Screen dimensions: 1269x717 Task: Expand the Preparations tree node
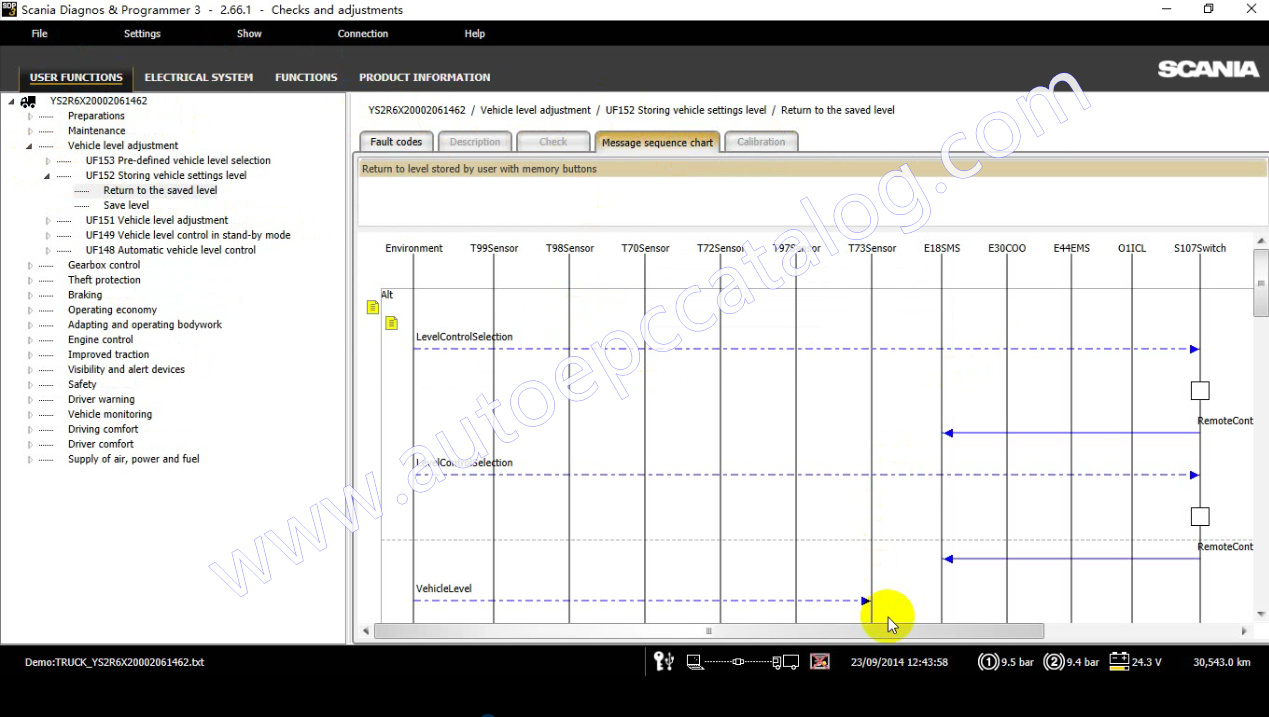point(30,116)
